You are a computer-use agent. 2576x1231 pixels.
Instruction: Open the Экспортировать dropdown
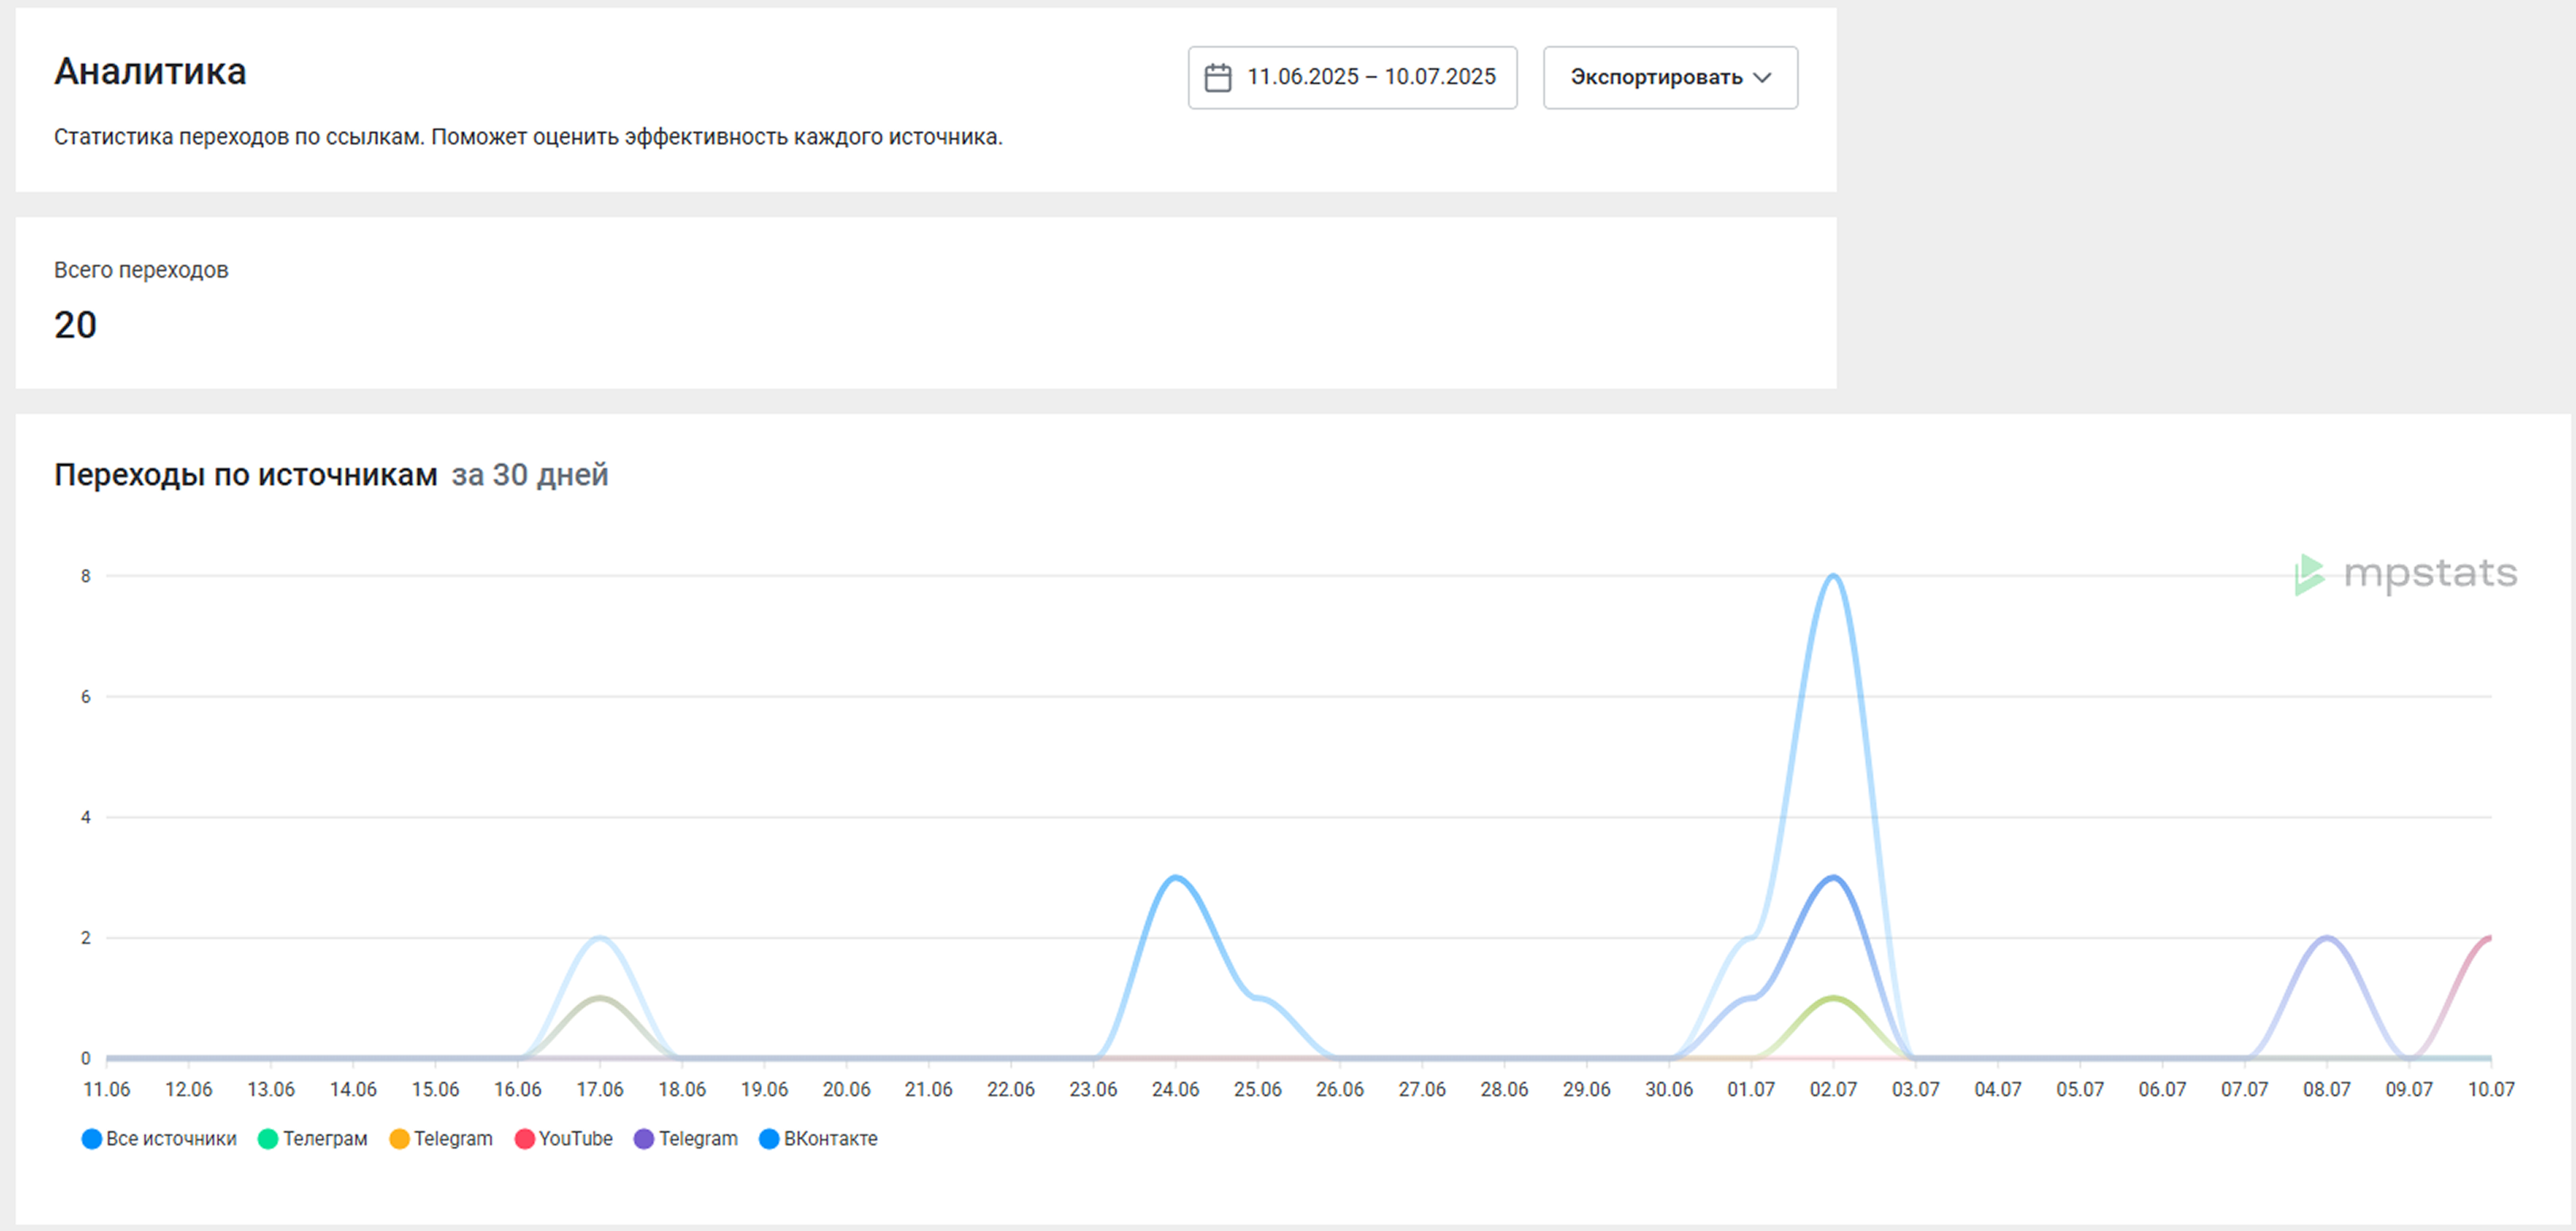(1670, 77)
